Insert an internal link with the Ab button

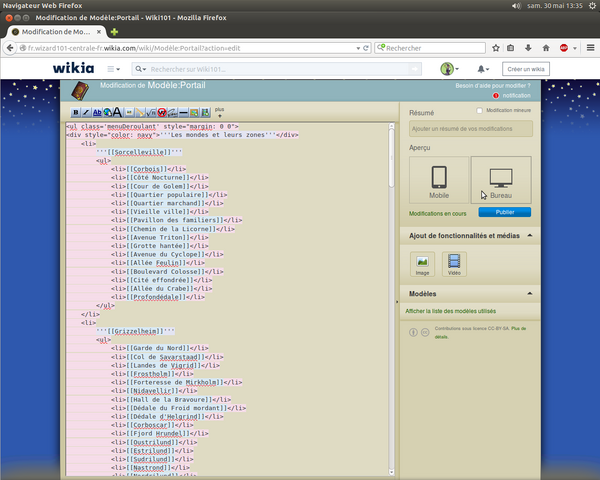coord(97,113)
